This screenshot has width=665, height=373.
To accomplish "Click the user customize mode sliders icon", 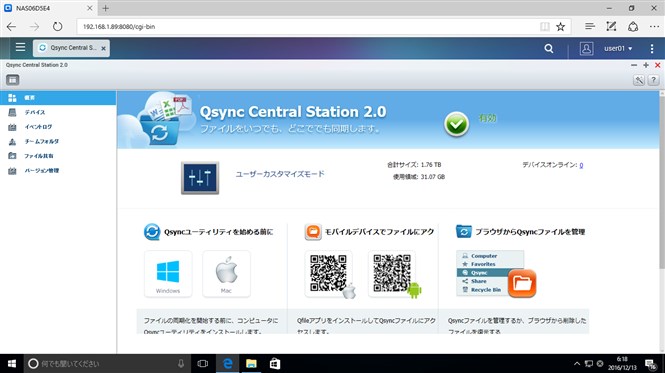I will [200, 178].
